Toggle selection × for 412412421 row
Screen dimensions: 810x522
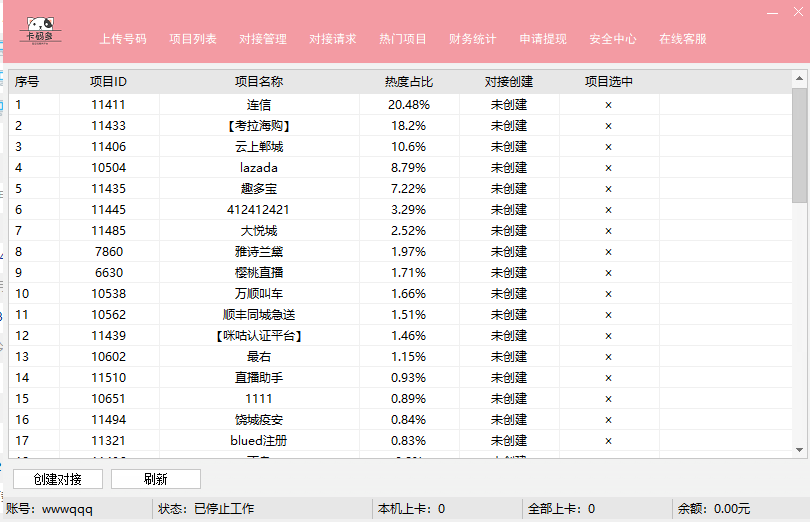[x=609, y=210]
